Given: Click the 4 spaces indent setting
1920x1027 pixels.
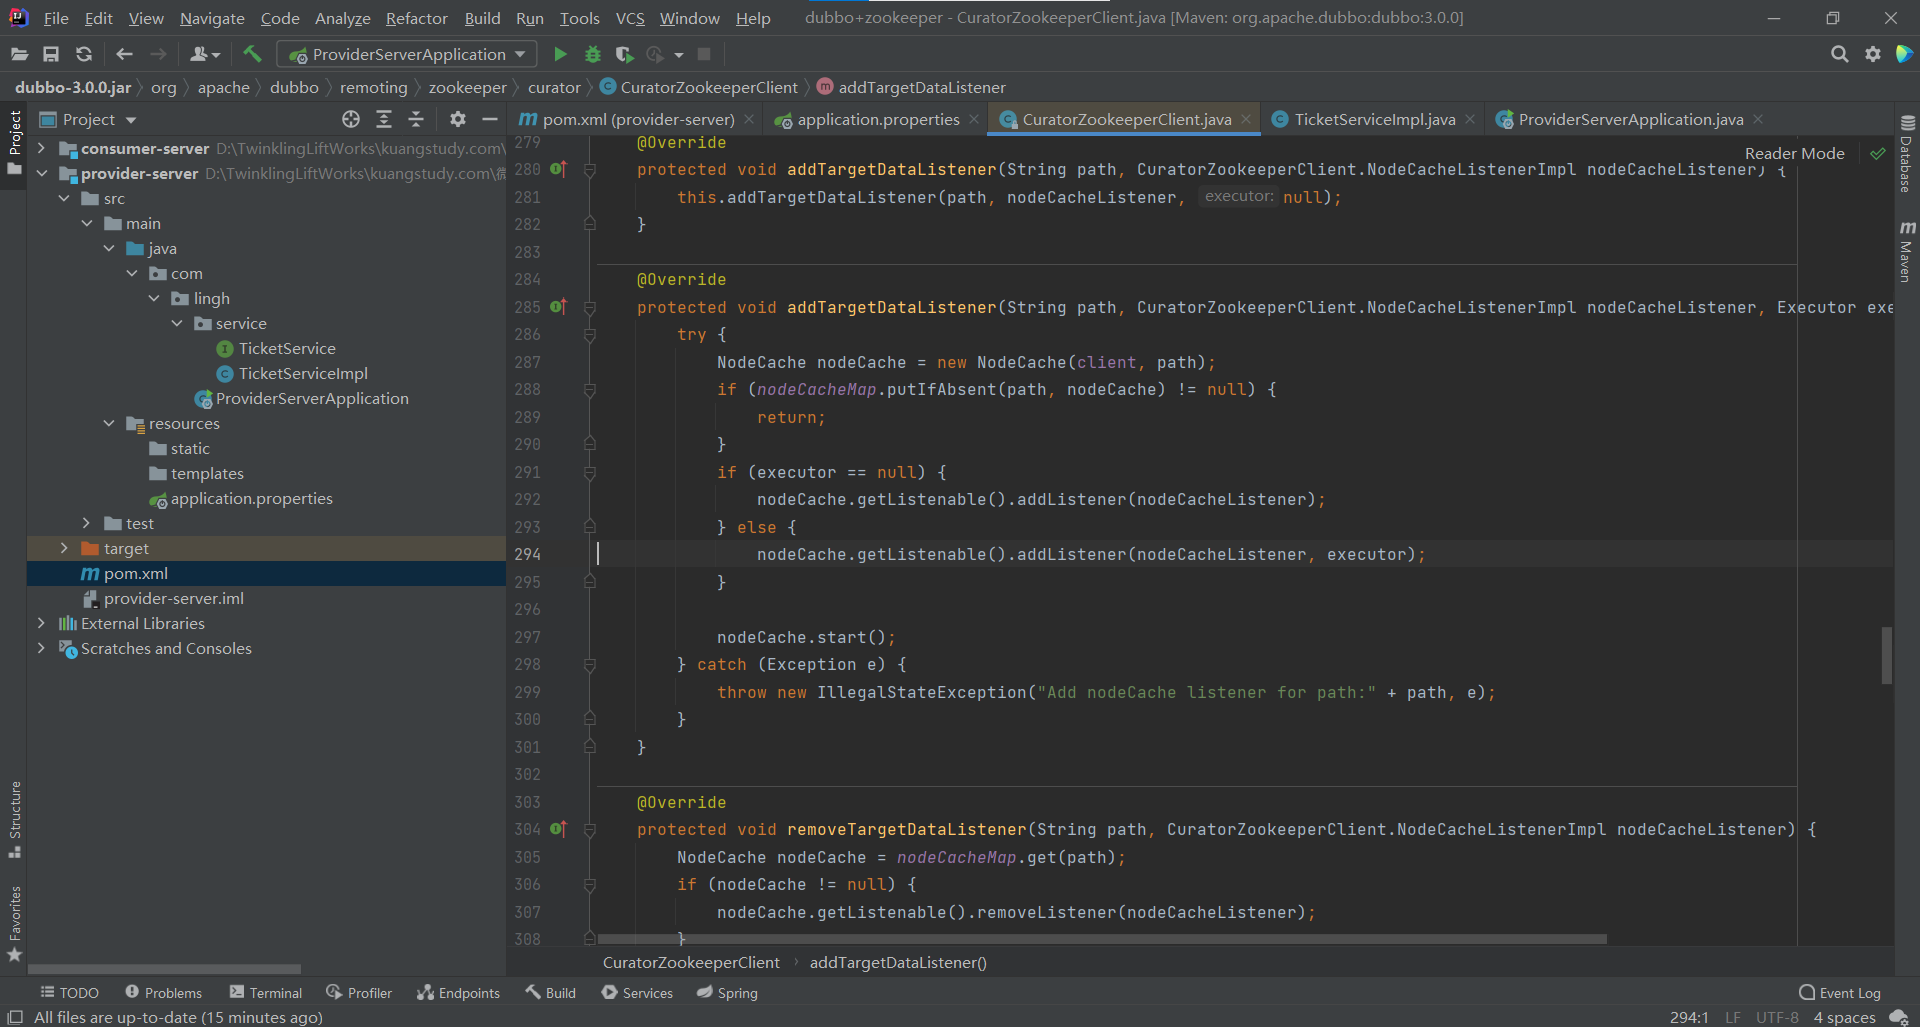Looking at the screenshot, I should point(1844,1017).
